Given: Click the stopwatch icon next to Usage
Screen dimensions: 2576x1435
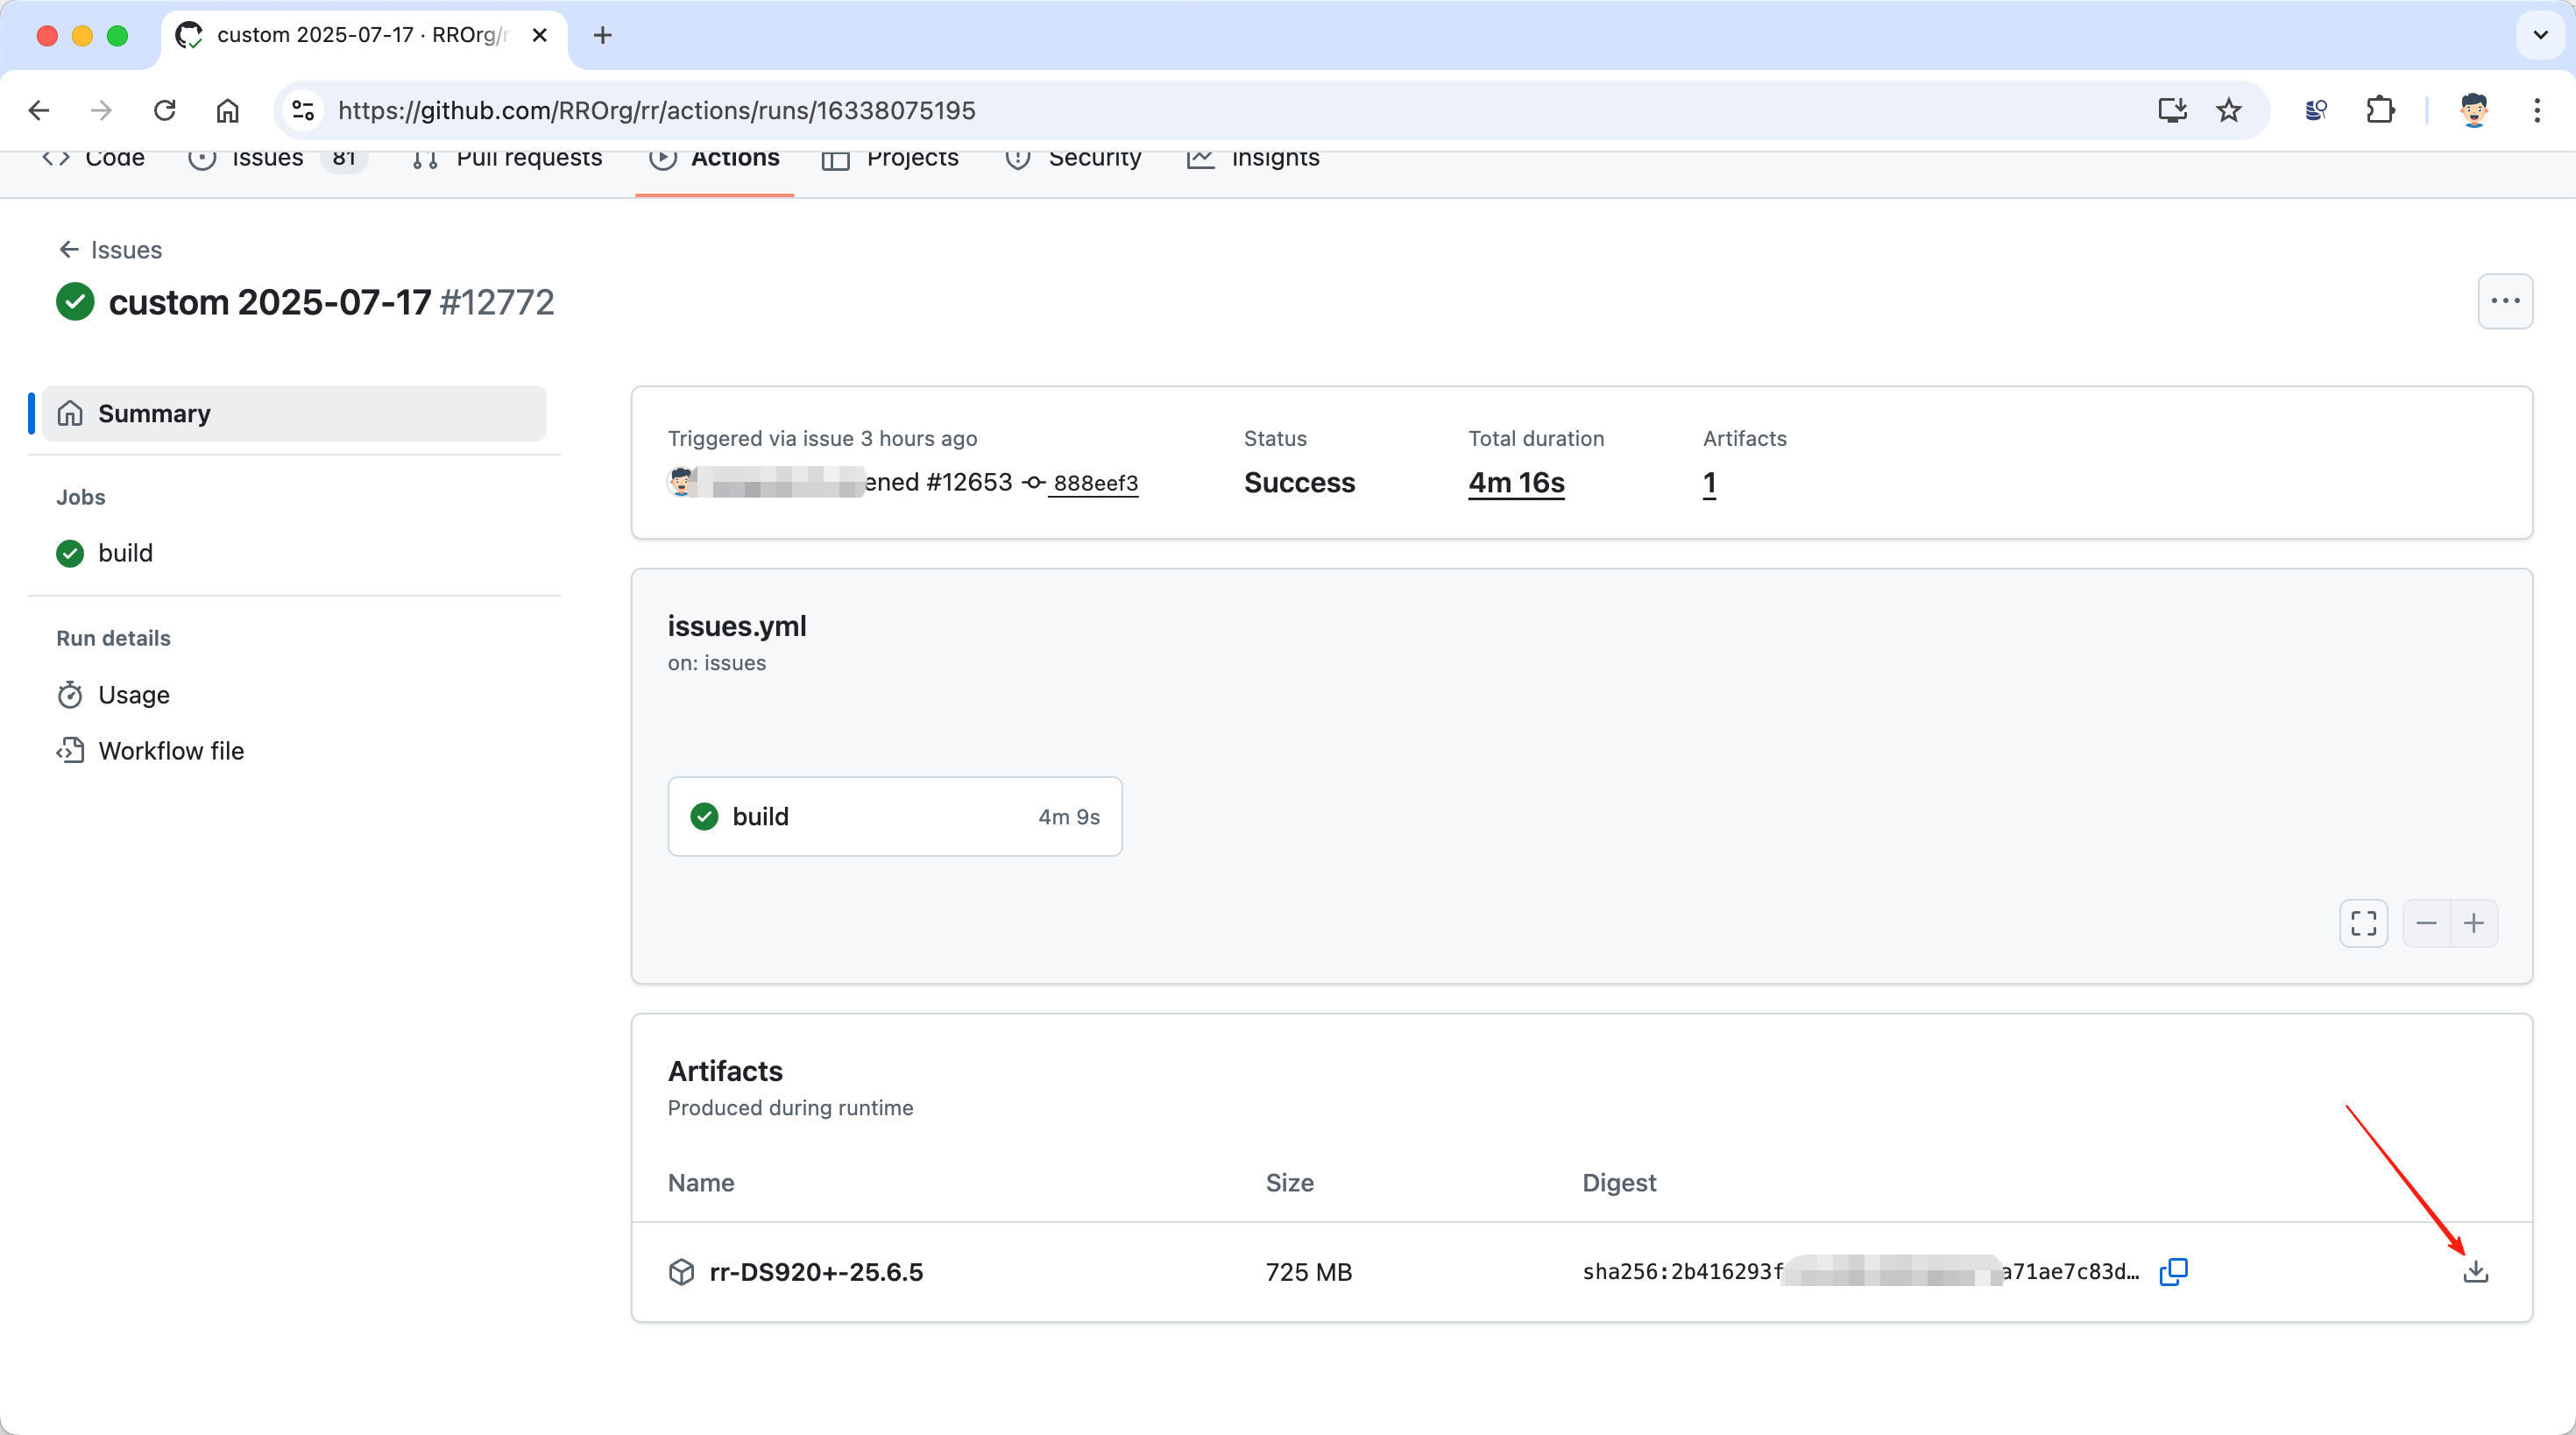Looking at the screenshot, I should pyautogui.click(x=70, y=695).
